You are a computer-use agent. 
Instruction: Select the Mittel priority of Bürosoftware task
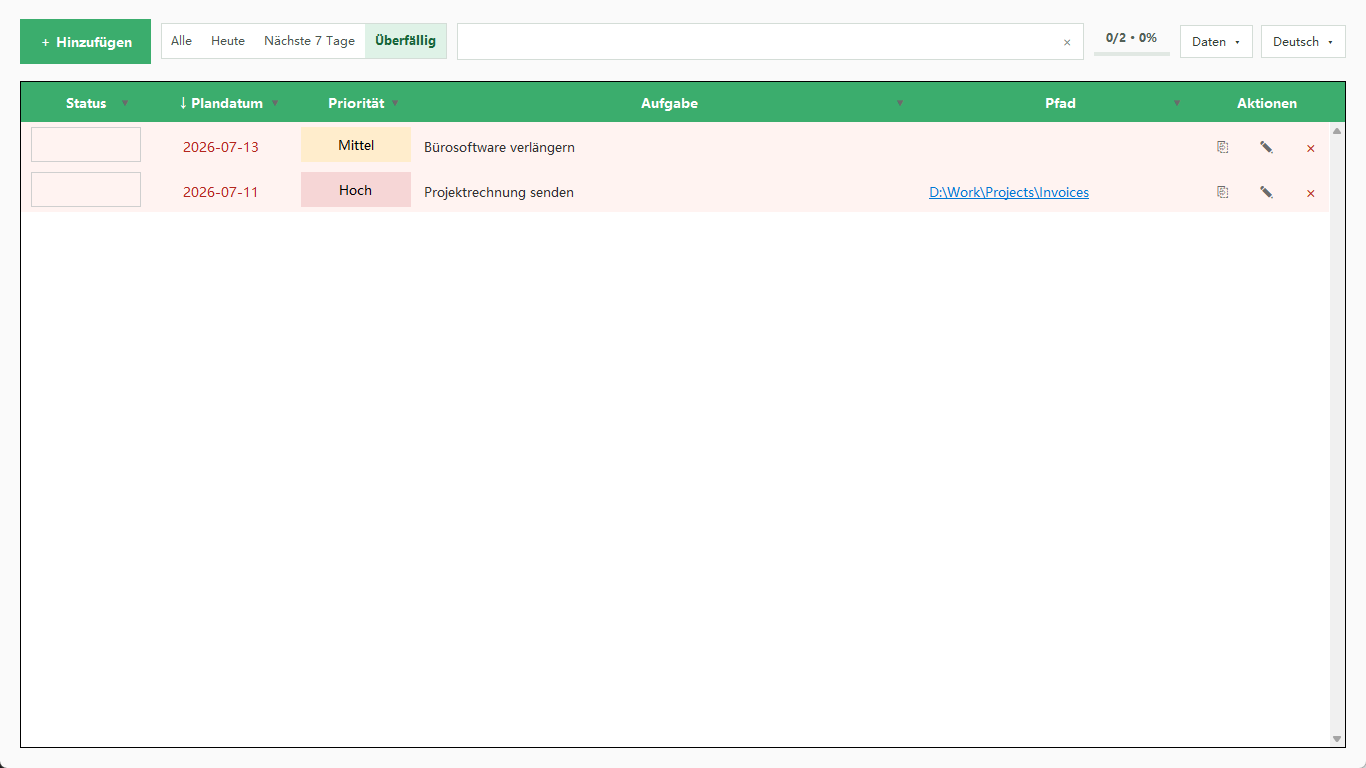pos(356,145)
